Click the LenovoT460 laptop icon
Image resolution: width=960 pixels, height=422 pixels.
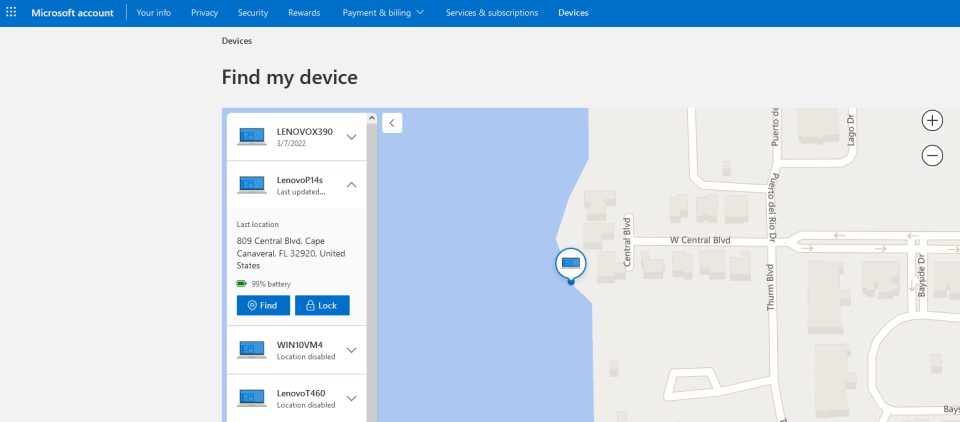(252, 398)
